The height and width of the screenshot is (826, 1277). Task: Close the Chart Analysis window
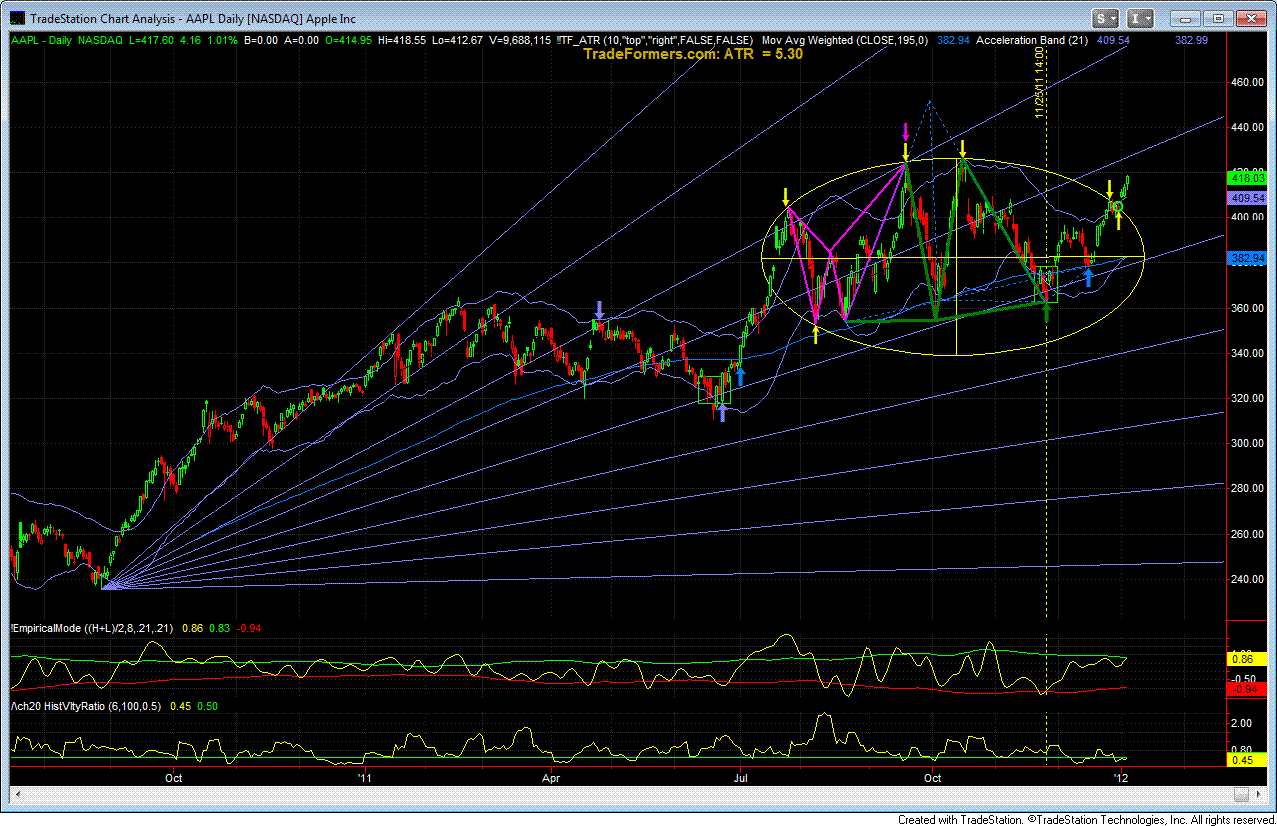(x=1251, y=18)
